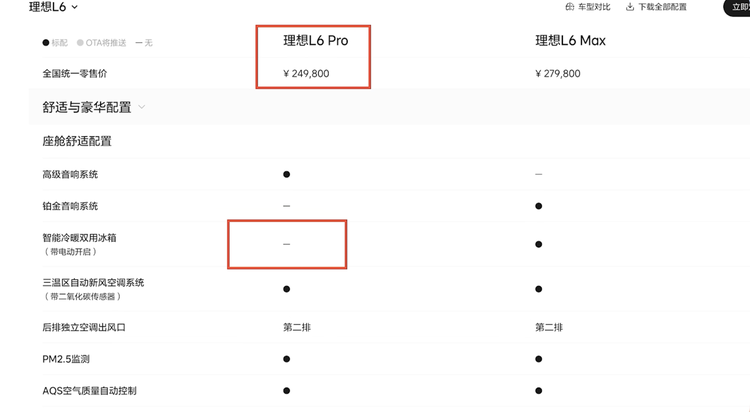Open the 理想L6 model dropdown
Viewport: 750px width, 412px height.
click(x=54, y=8)
